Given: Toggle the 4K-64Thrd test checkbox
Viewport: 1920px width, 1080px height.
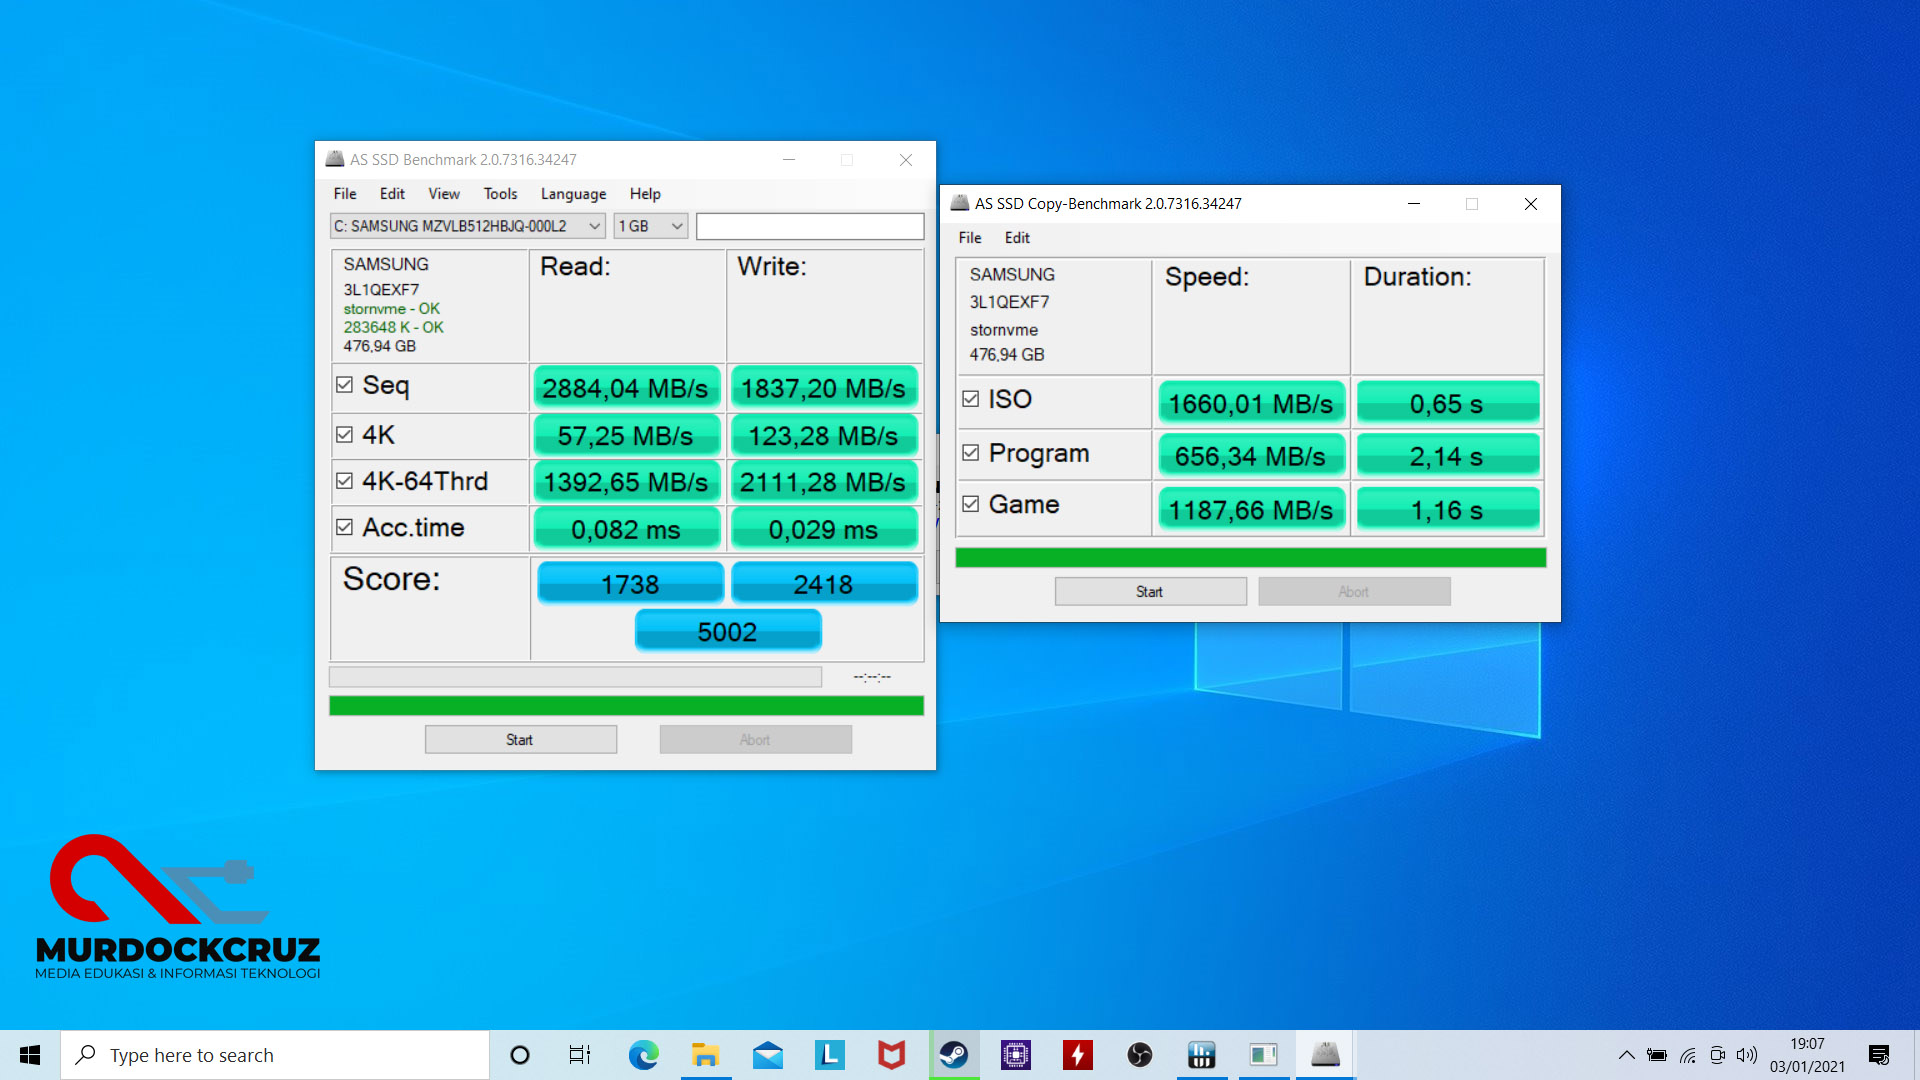Looking at the screenshot, I should [345, 481].
